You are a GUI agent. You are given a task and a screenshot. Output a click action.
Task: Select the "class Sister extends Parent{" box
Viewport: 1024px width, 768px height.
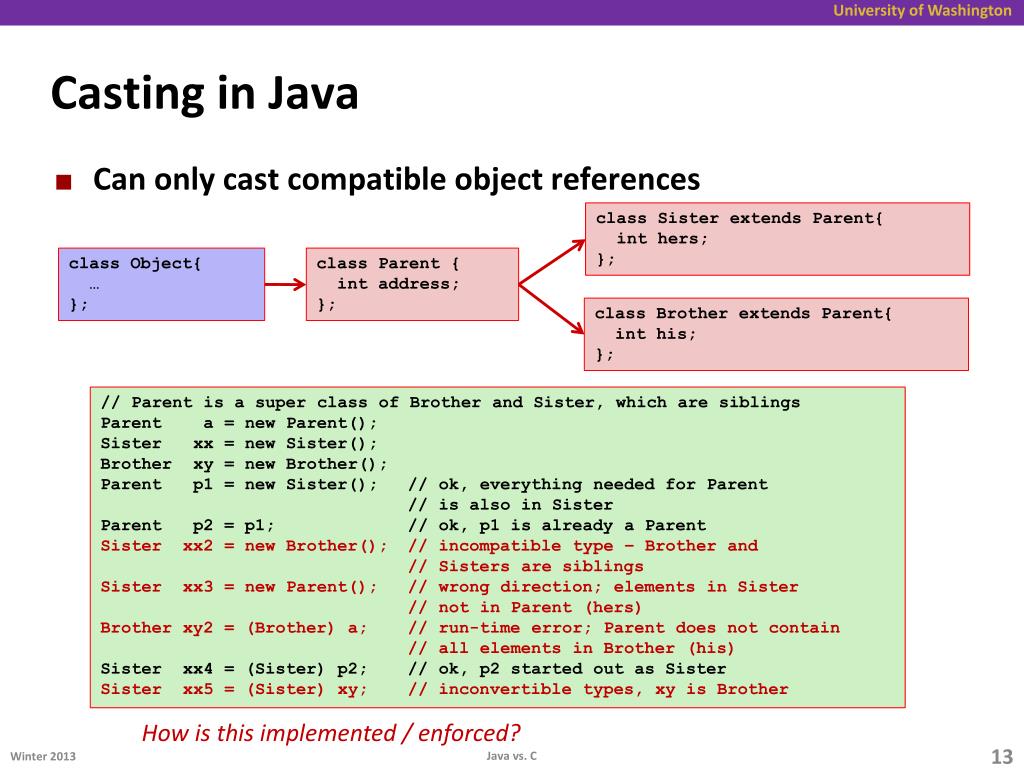point(777,239)
